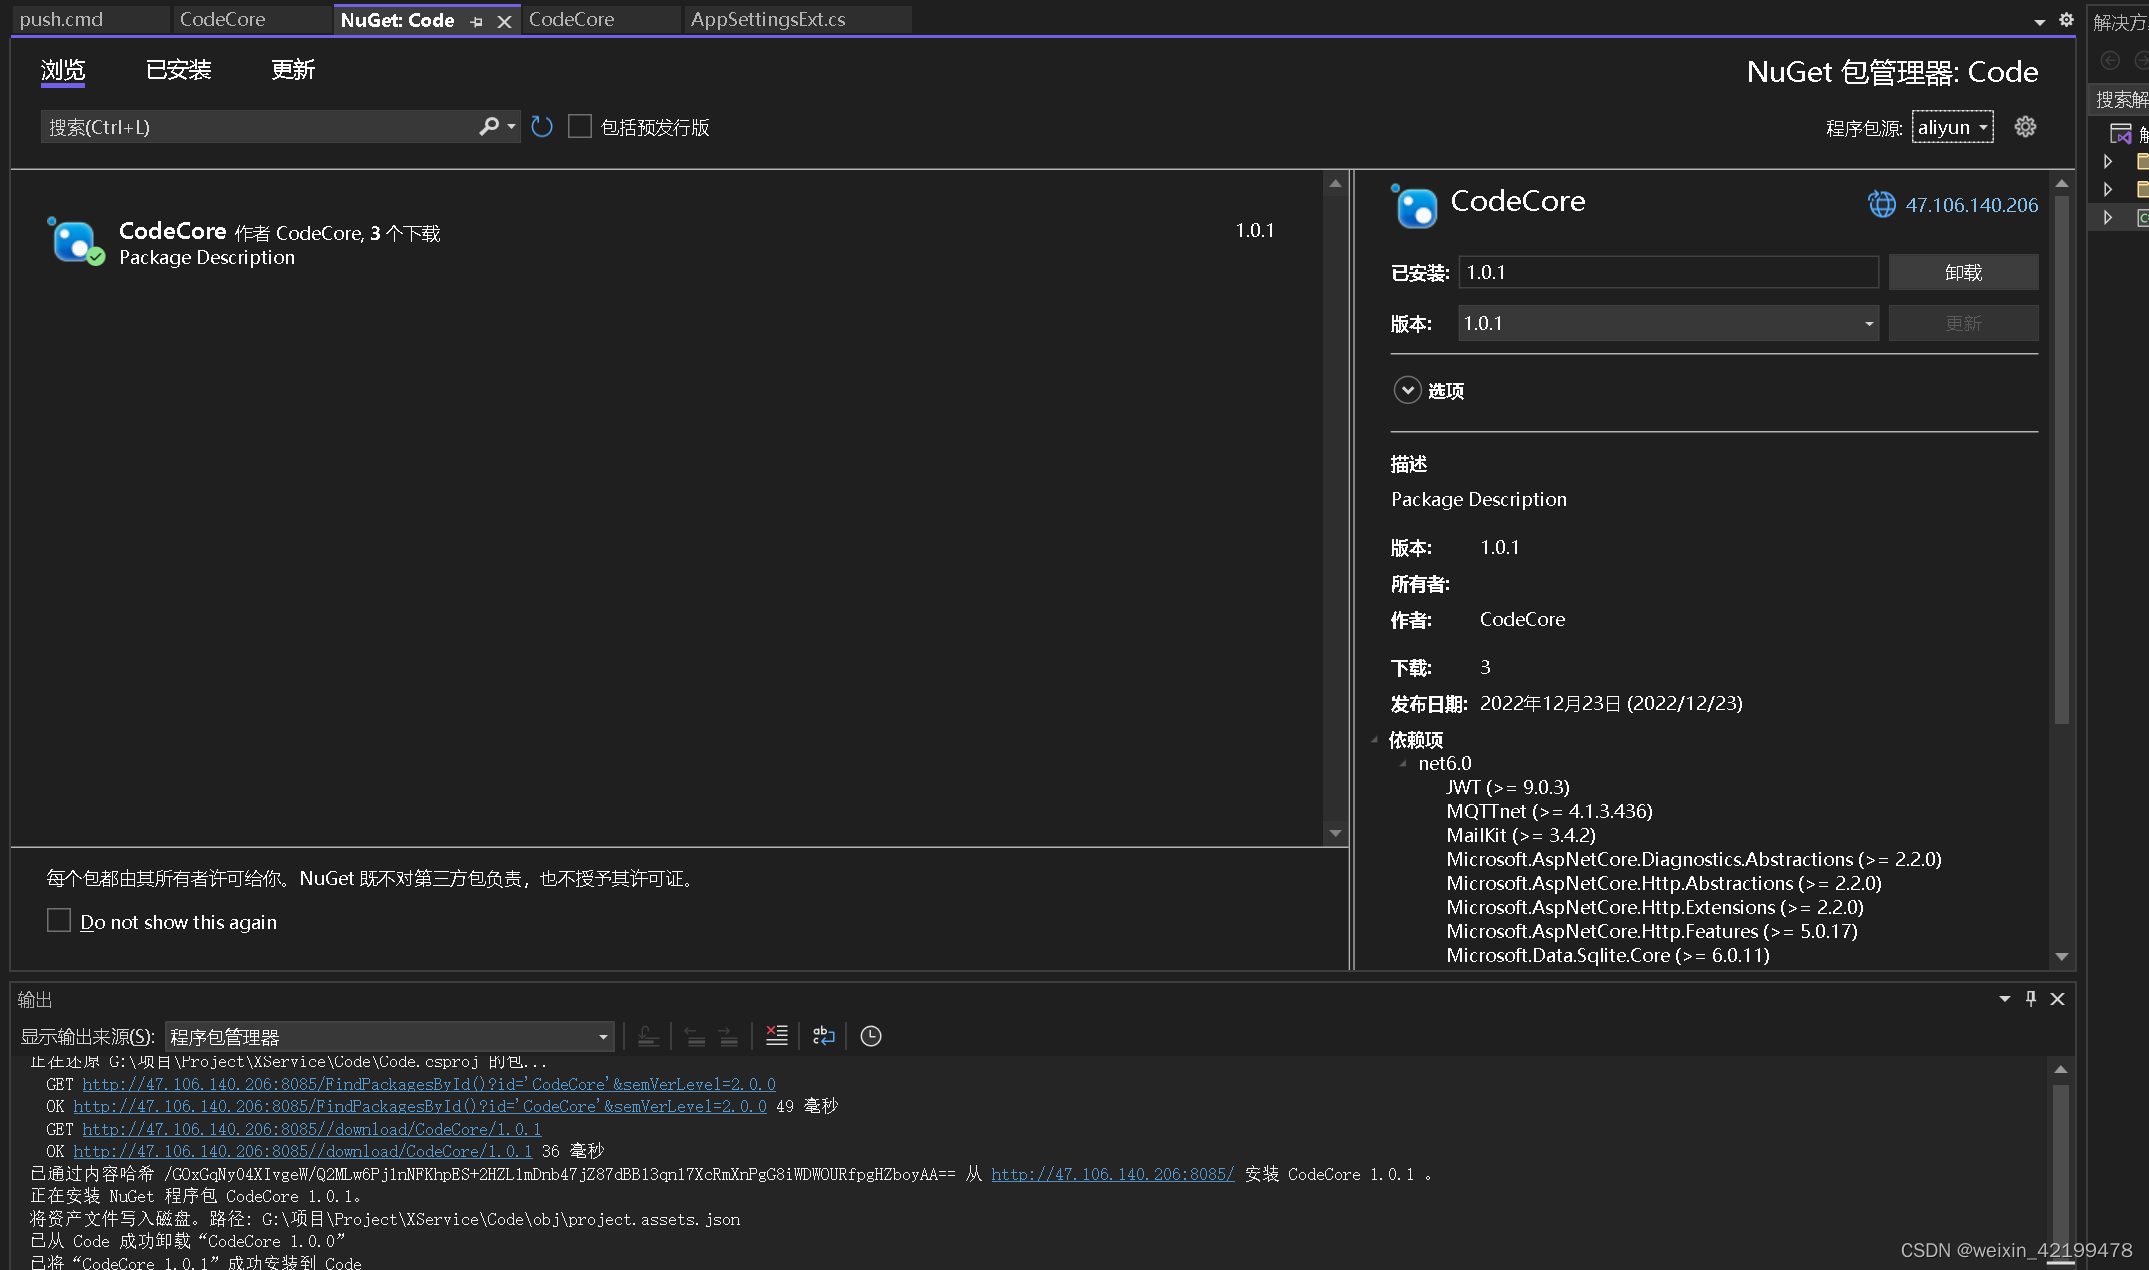2149x1270 pixels.
Task: Open the CodeCore tab beside AppSettingsExt.cs
Action: click(x=600, y=20)
